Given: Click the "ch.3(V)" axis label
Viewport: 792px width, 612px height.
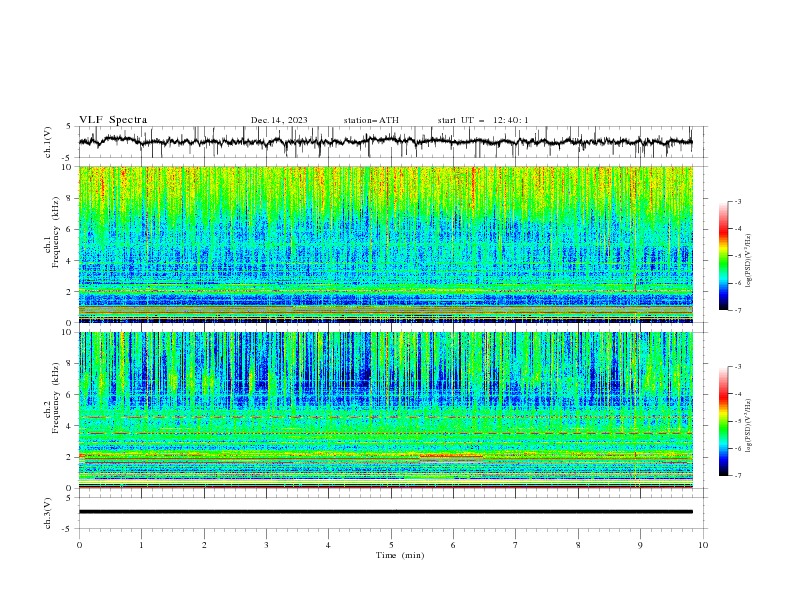Looking at the screenshot, I should [48, 513].
